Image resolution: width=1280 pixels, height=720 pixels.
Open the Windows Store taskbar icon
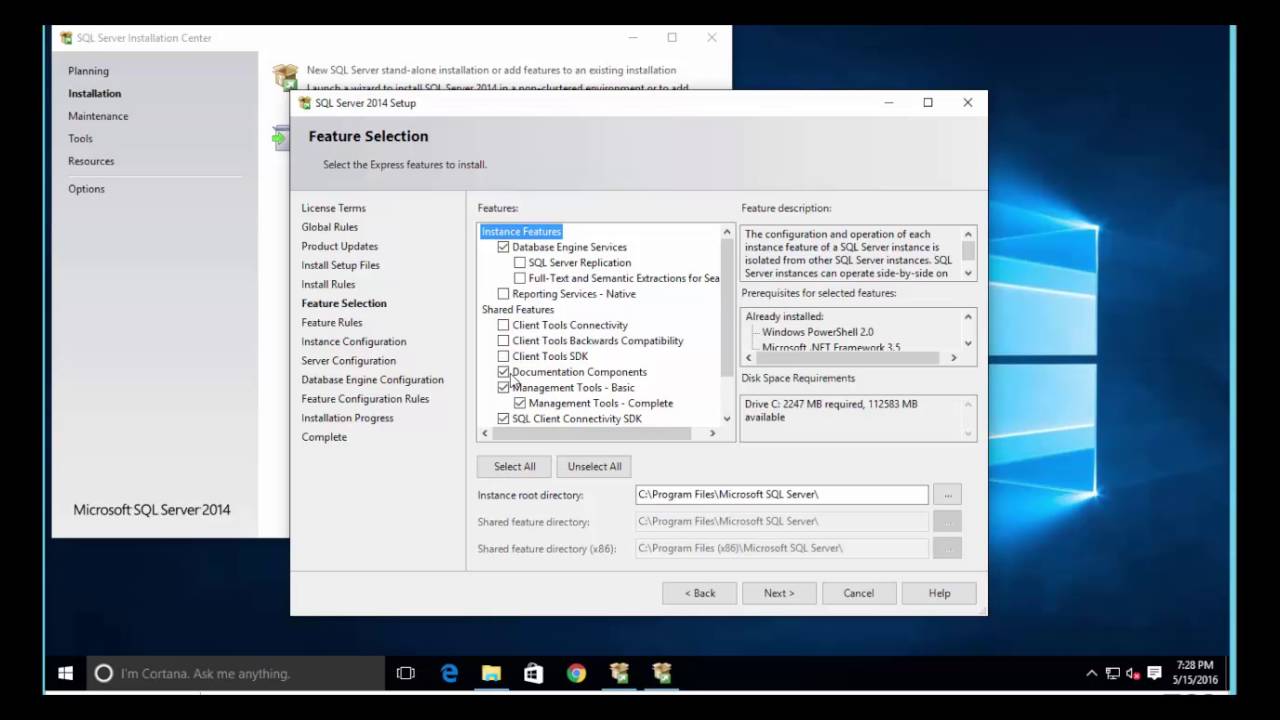tap(534, 673)
